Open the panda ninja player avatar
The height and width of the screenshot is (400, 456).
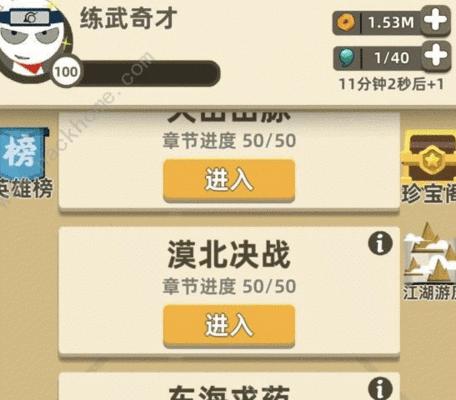(x=35, y=39)
